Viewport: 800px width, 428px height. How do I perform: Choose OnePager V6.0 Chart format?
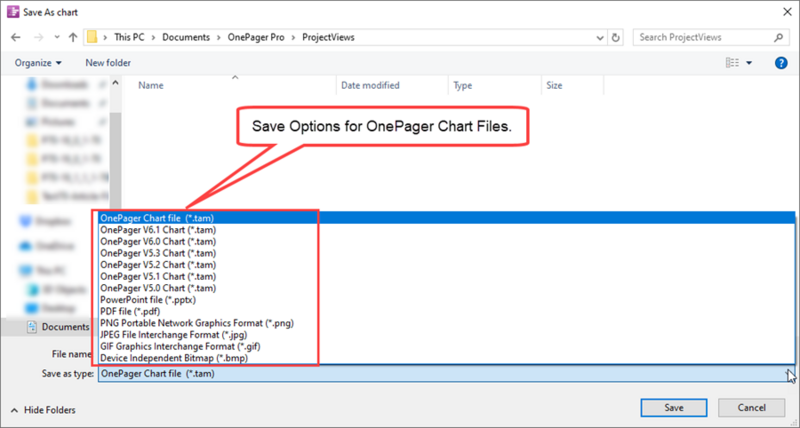coord(446,241)
